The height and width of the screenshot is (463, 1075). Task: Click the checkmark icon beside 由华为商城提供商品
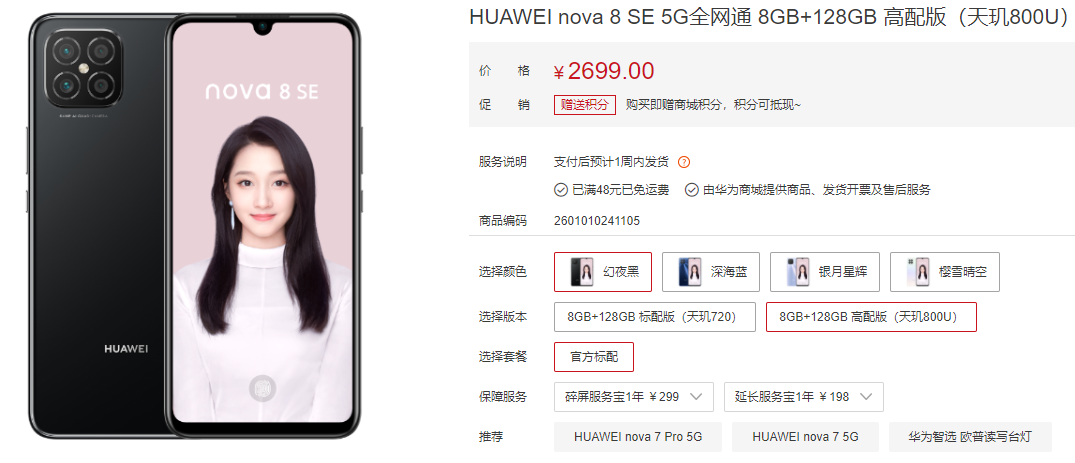(691, 190)
